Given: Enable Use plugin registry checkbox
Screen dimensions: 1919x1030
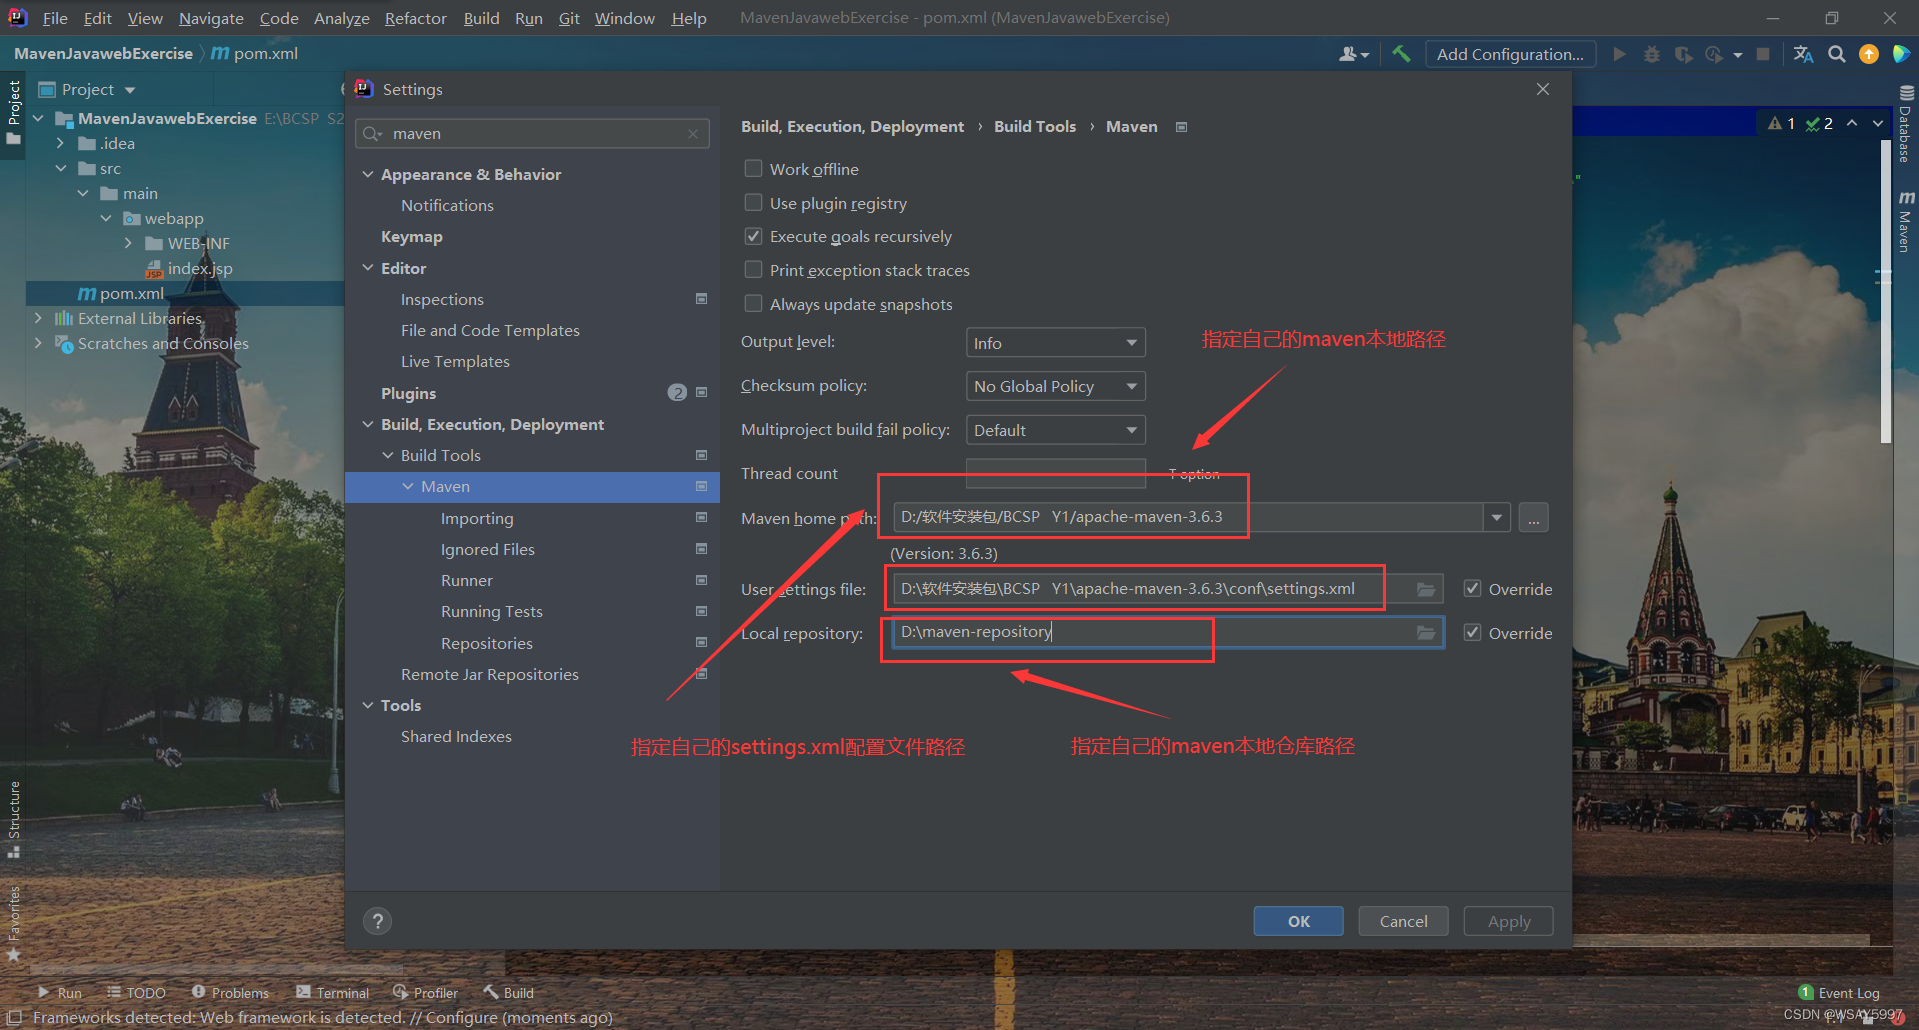Looking at the screenshot, I should 754,203.
